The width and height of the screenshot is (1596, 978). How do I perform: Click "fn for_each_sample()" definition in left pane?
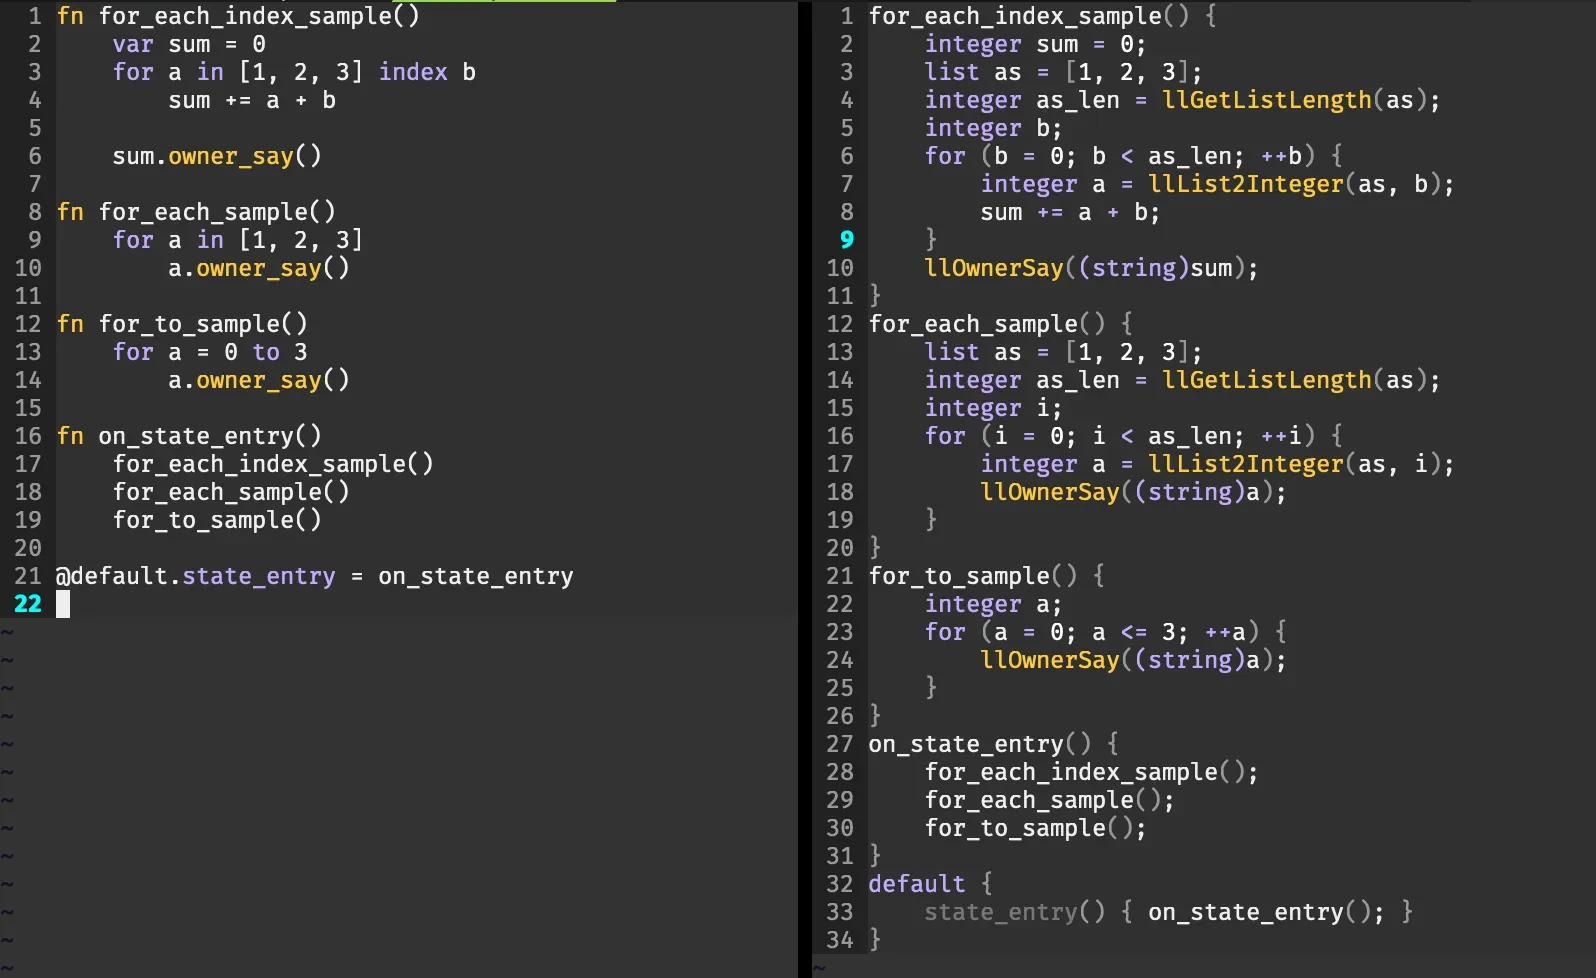coord(196,212)
